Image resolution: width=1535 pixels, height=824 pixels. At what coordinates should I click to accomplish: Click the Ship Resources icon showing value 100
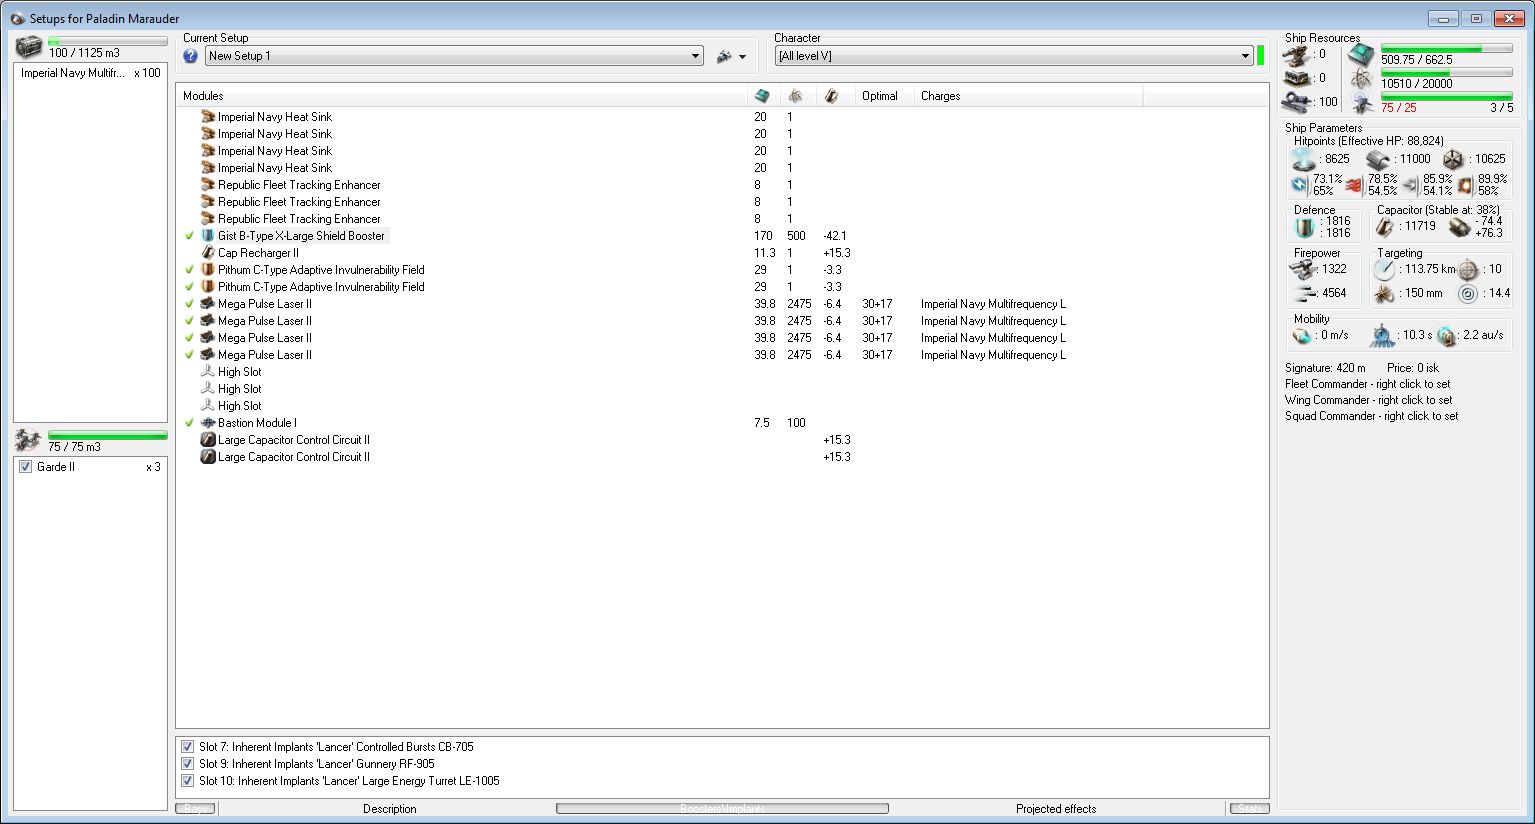click(x=1297, y=101)
